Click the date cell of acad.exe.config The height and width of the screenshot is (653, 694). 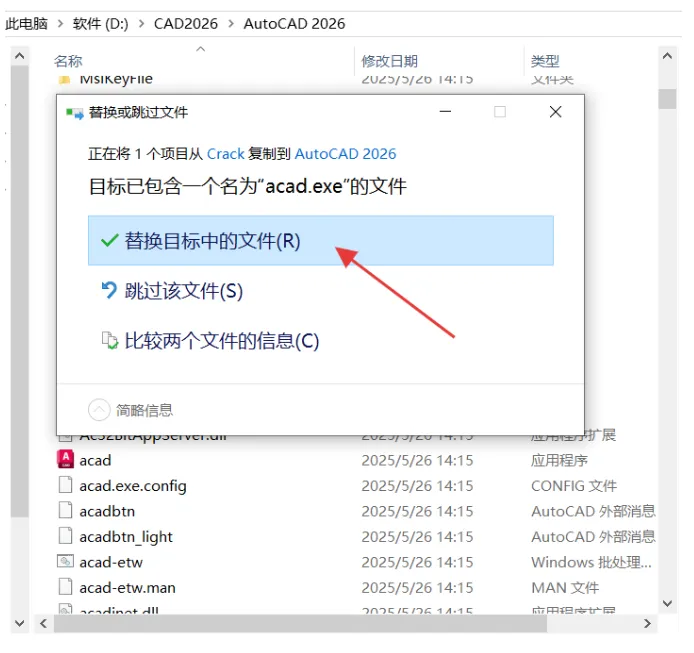(417, 486)
